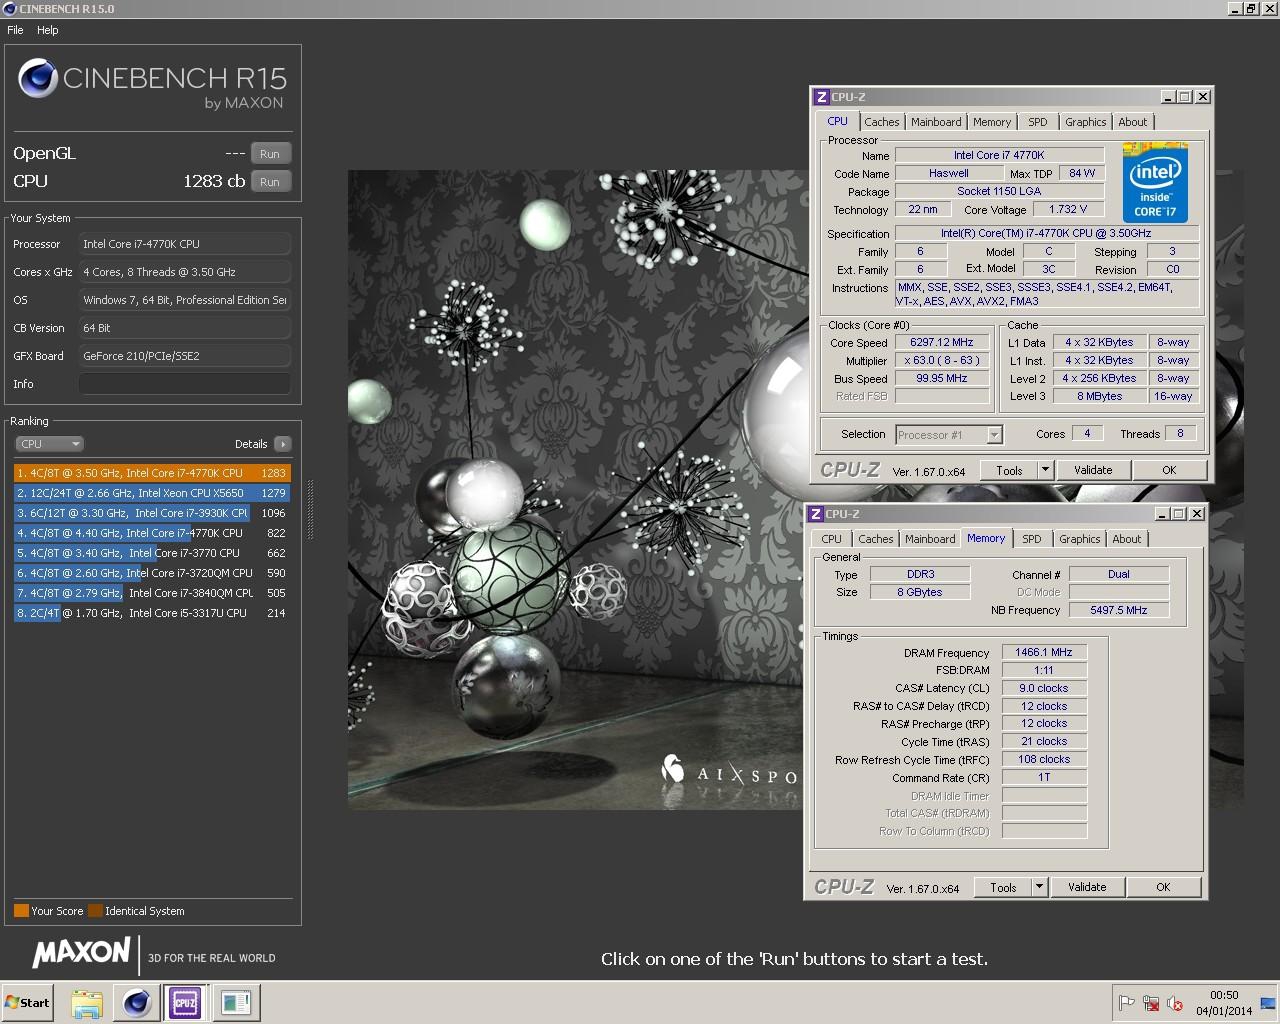Screen dimensions: 1280x1024
Task: Select the Cinebench taskbar icon
Action: click(137, 1003)
